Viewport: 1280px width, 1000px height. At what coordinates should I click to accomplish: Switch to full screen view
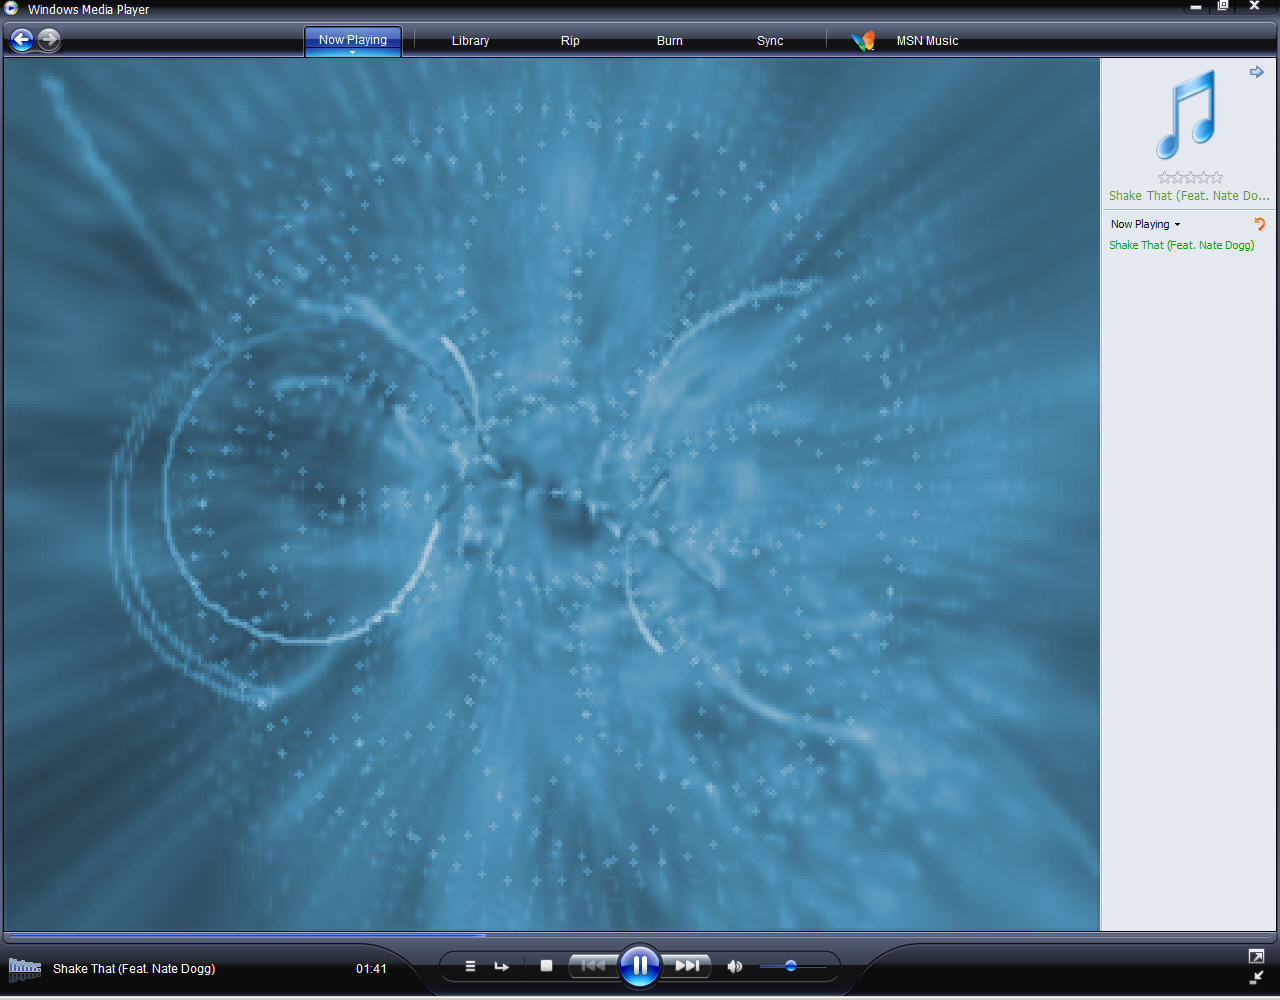[x=1256, y=956]
